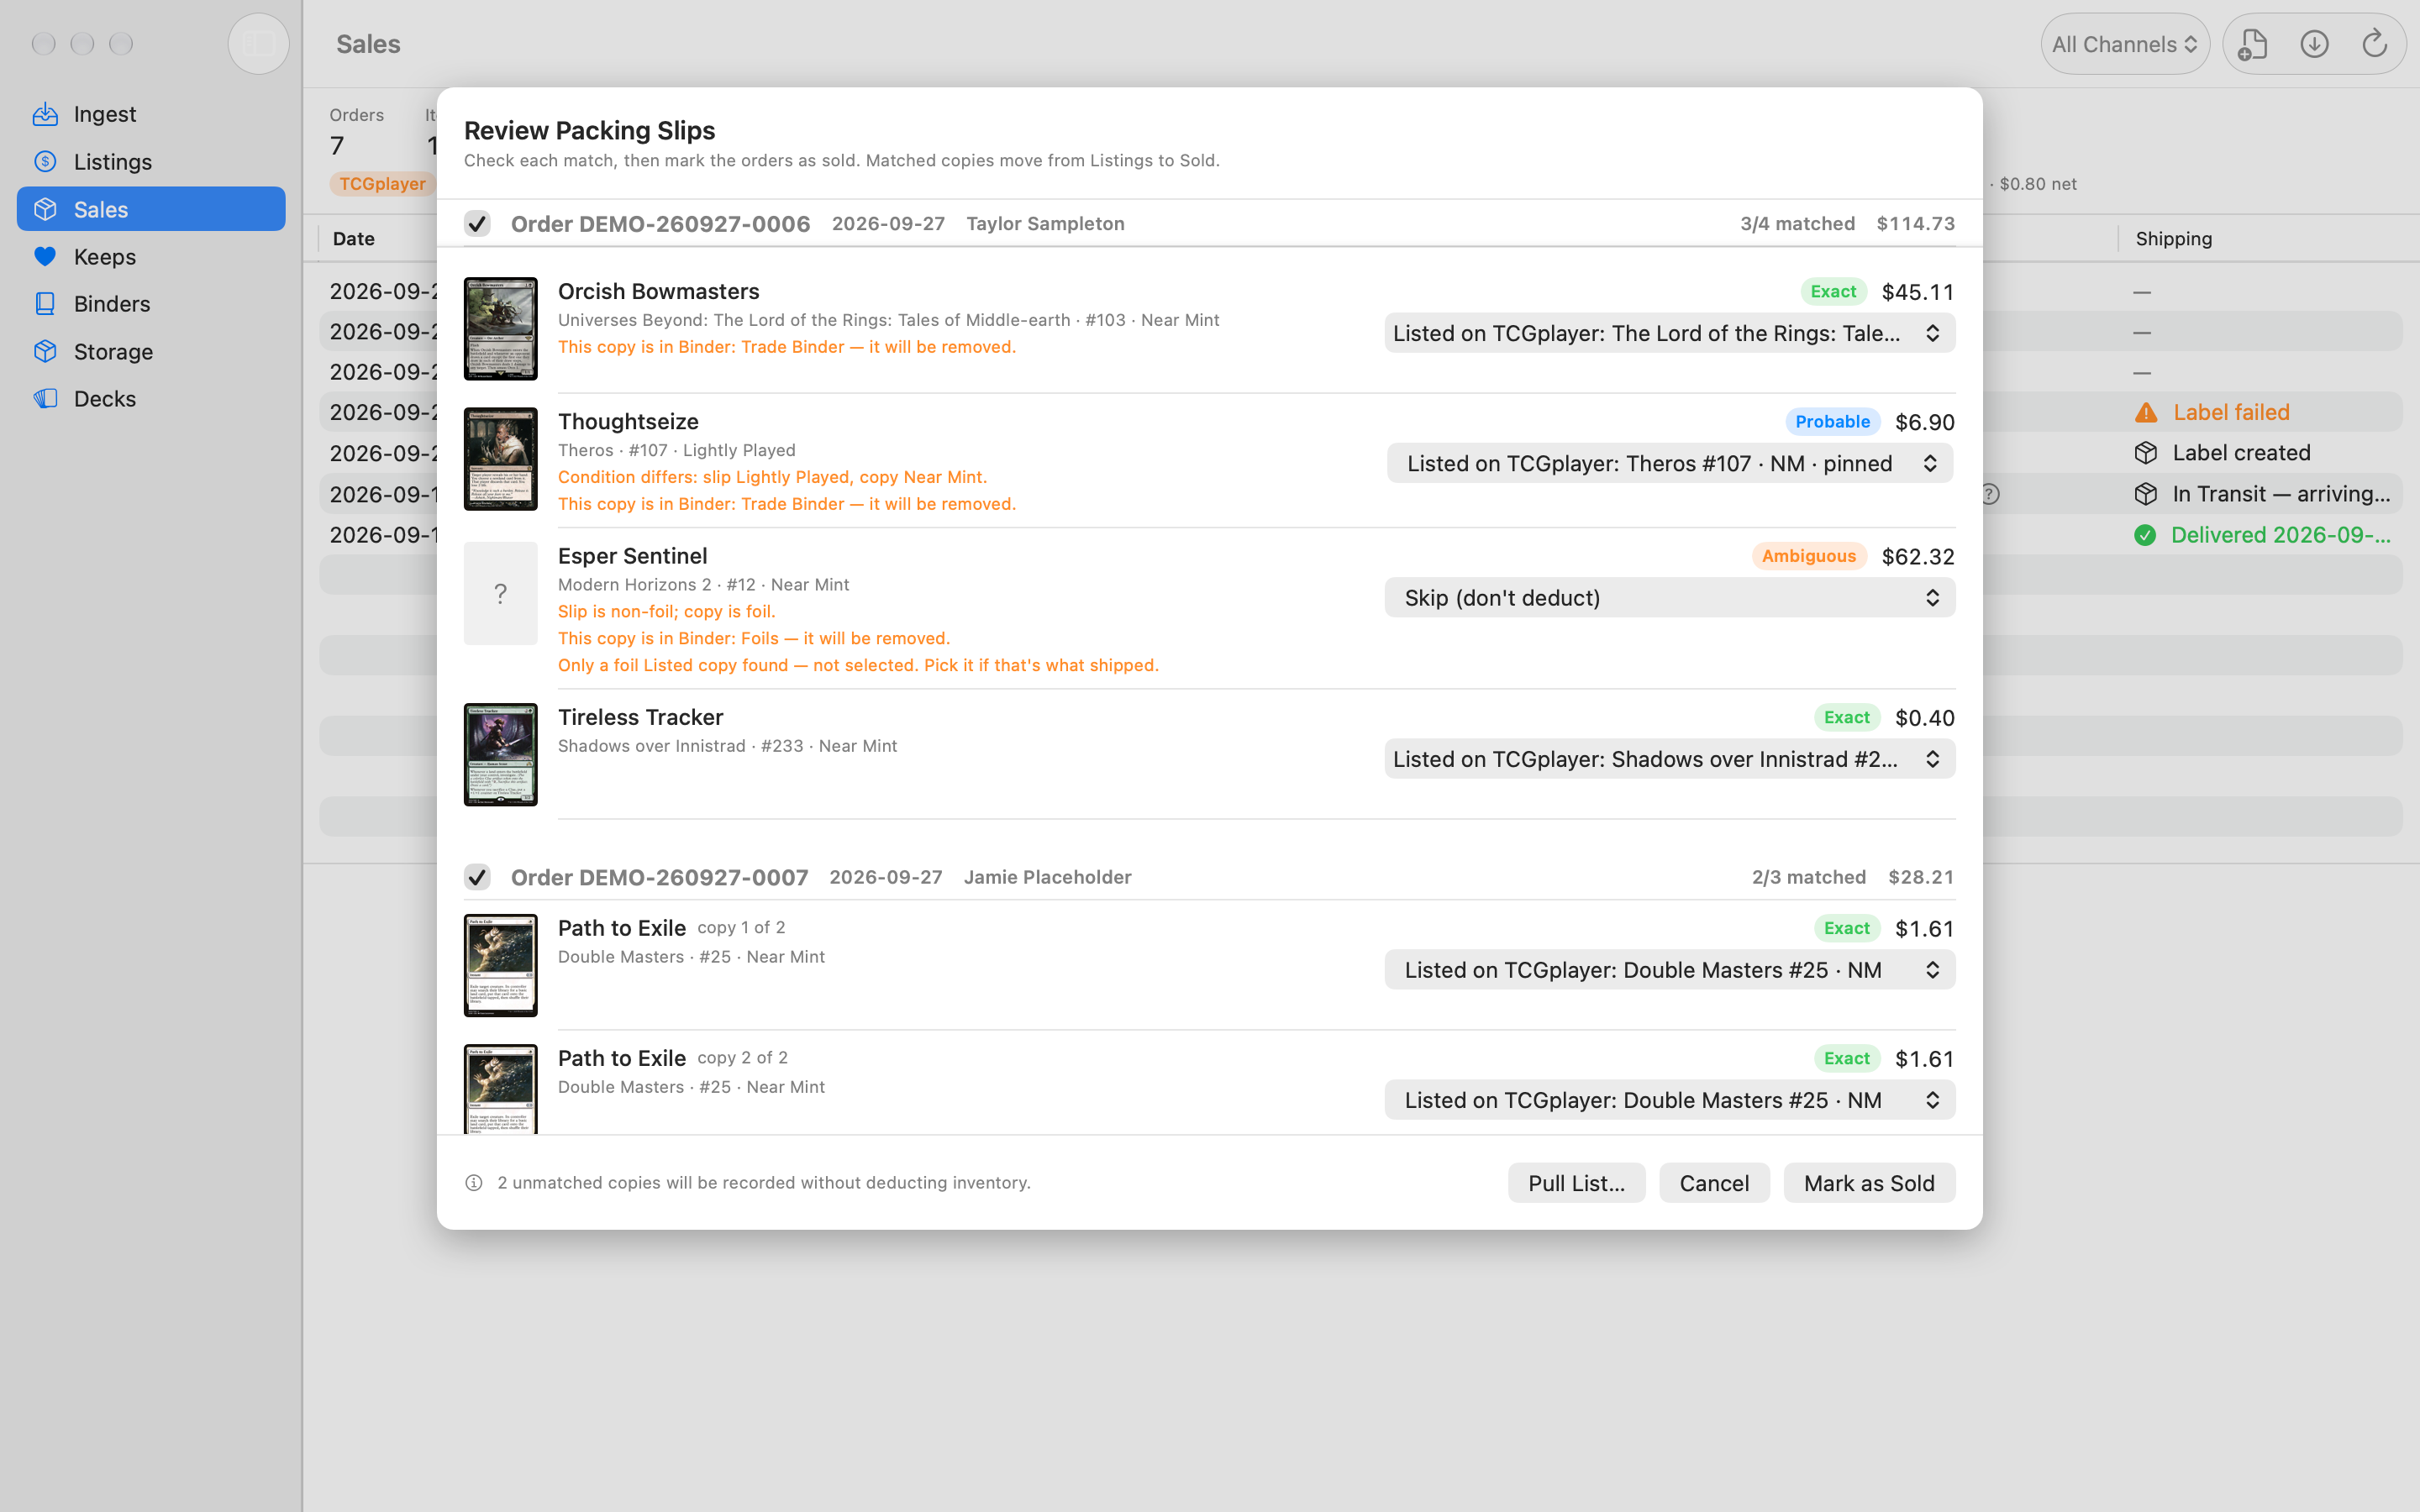Click Orcish Bowmasters card thumbnail
The image size is (2420, 1512).
pos(501,329)
